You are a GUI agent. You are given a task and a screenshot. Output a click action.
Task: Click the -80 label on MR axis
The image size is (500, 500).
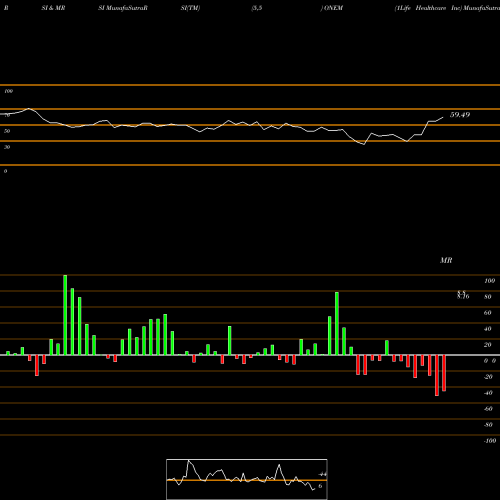pos(488,425)
